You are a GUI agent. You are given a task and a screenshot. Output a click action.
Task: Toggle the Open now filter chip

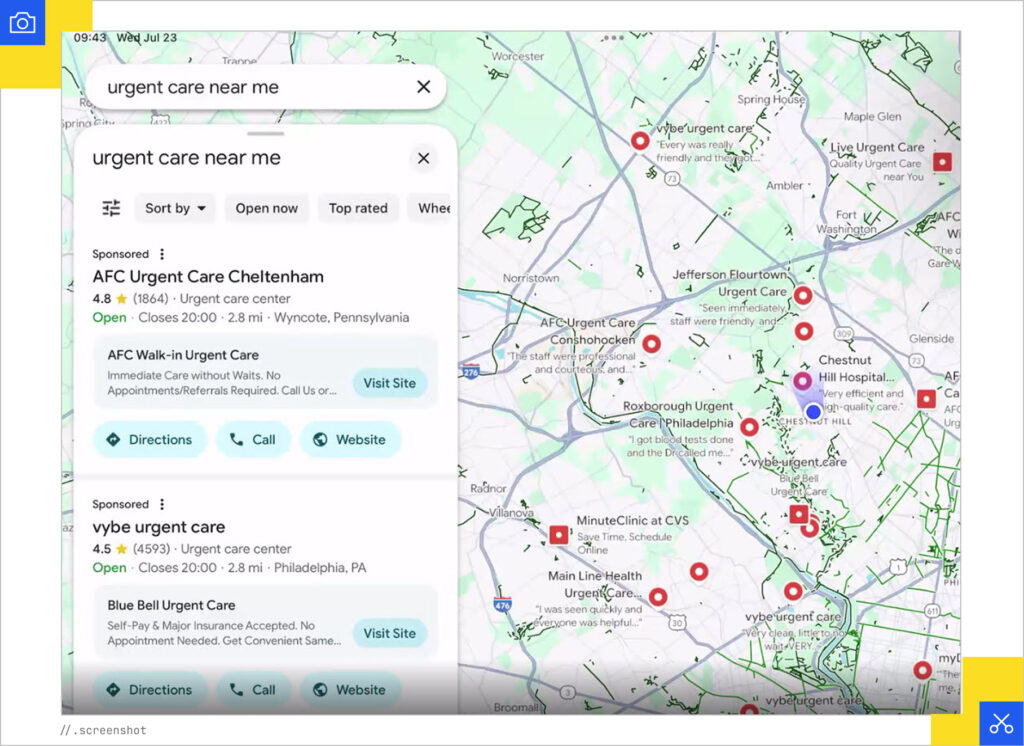(266, 208)
